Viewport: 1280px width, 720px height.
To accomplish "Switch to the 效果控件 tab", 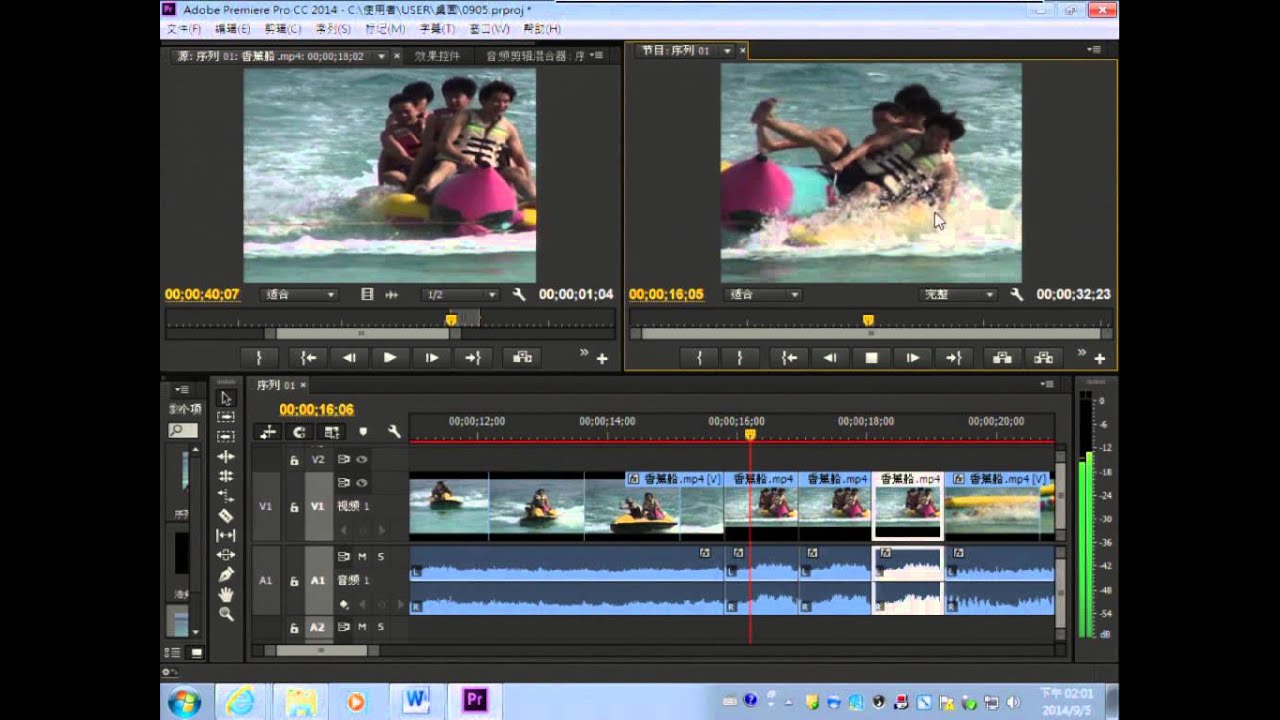I will pyautogui.click(x=437, y=57).
